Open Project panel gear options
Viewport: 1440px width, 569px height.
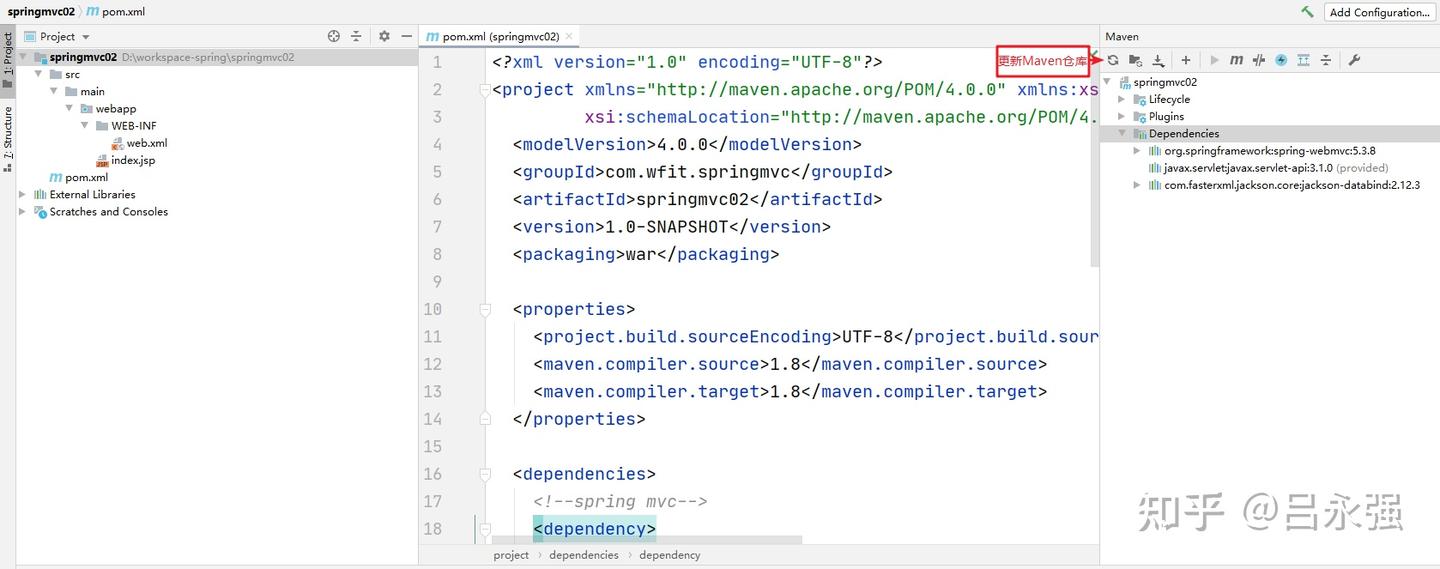tap(385, 36)
